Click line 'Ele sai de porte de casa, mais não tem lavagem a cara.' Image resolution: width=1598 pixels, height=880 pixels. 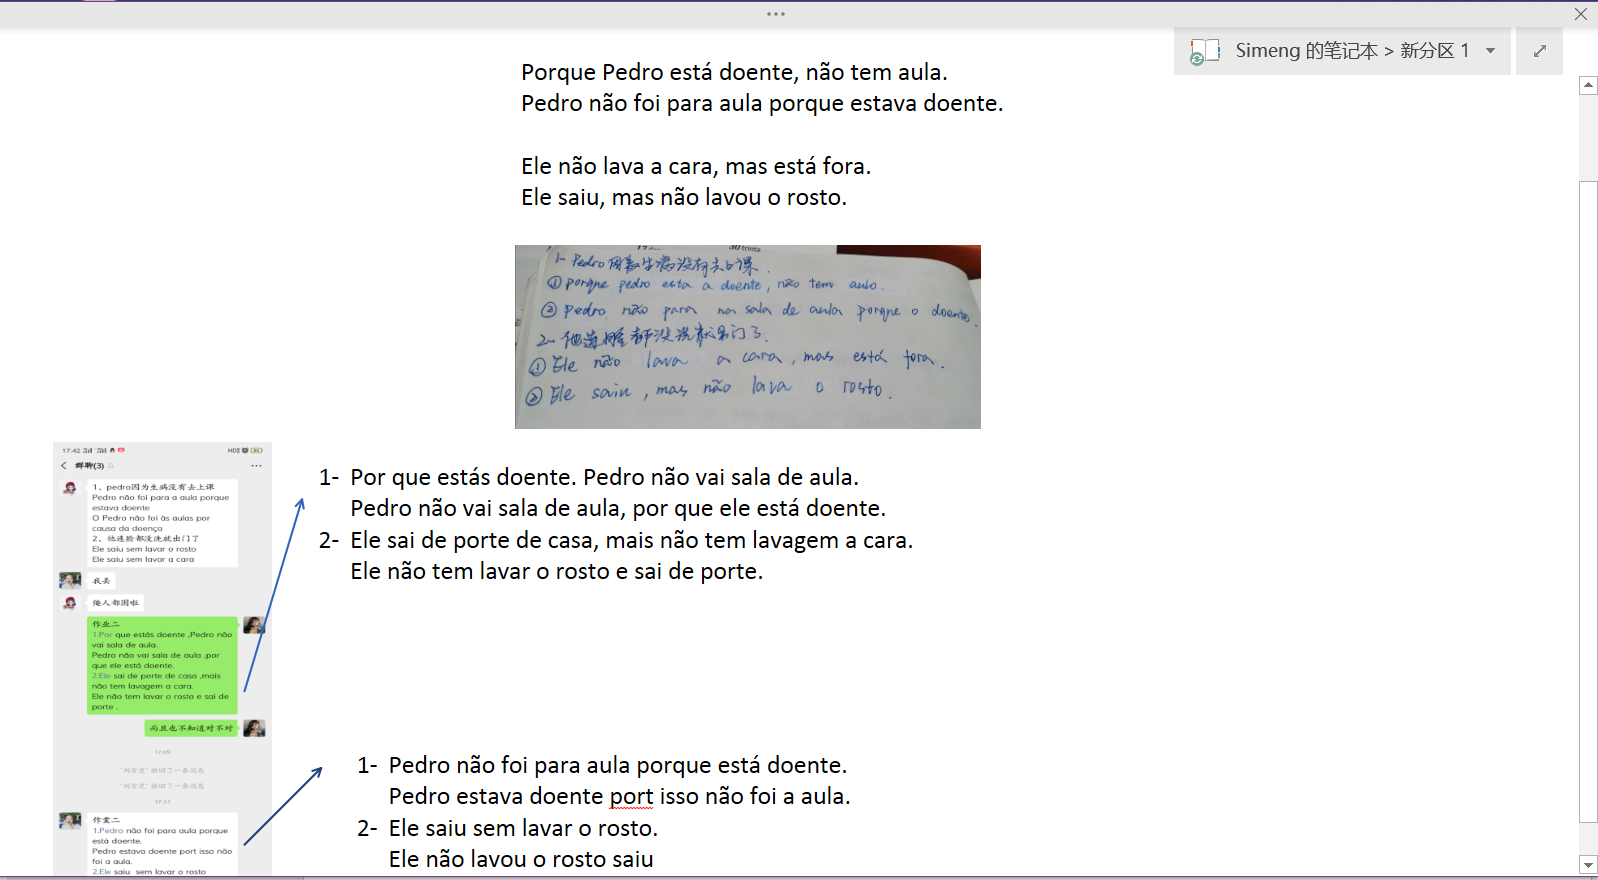point(631,540)
